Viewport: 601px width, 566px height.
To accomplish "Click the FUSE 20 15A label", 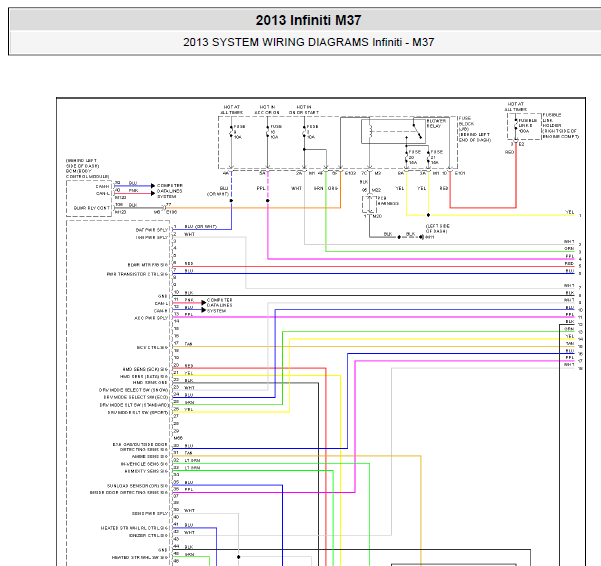I will [414, 157].
